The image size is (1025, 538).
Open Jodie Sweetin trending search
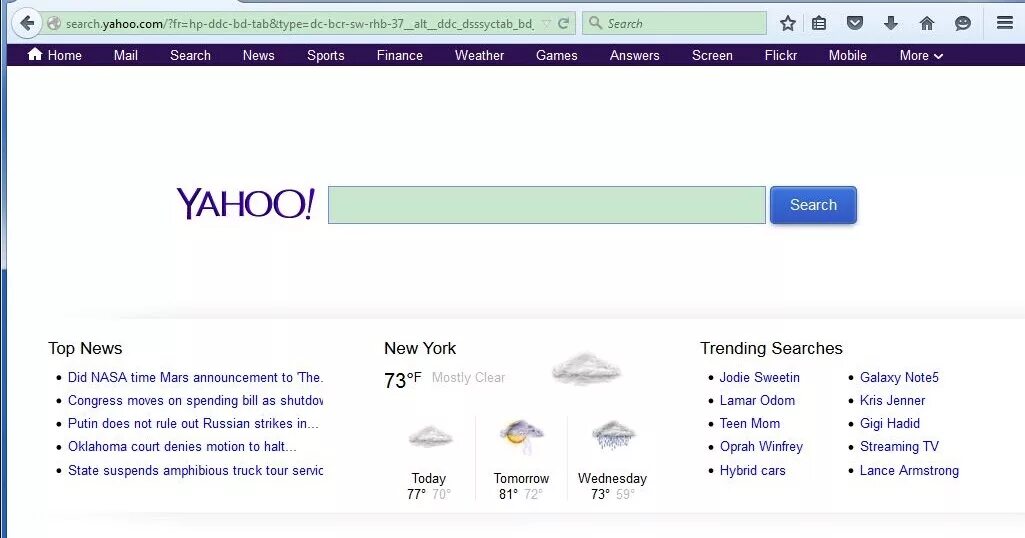(x=760, y=377)
